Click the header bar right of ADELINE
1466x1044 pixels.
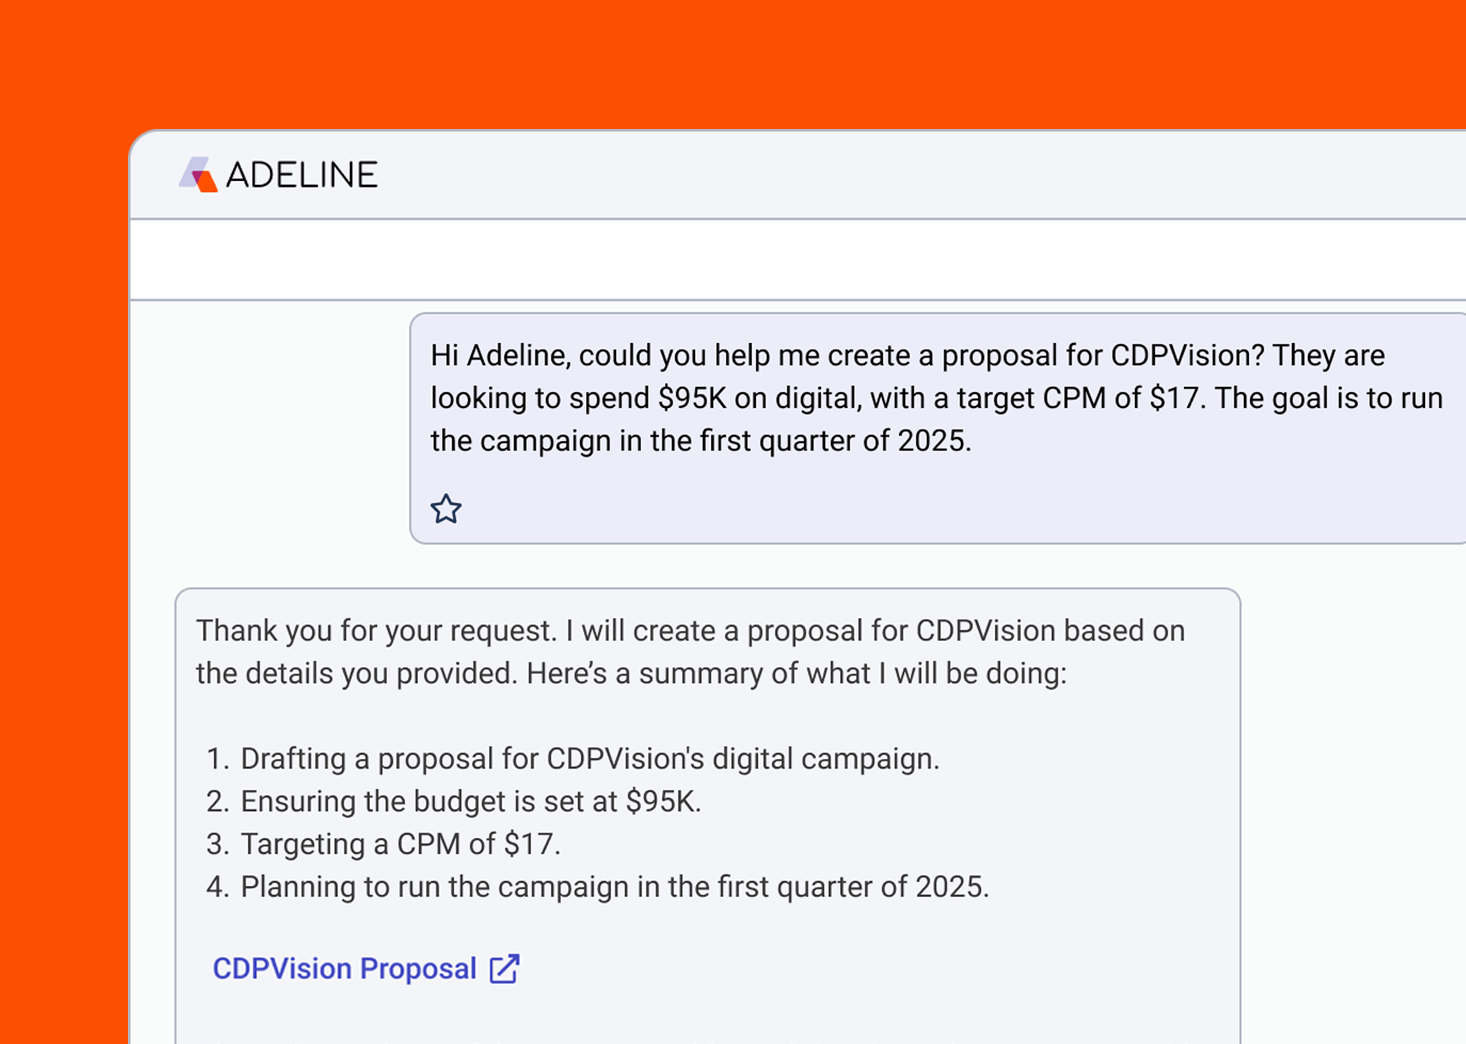click(x=900, y=175)
